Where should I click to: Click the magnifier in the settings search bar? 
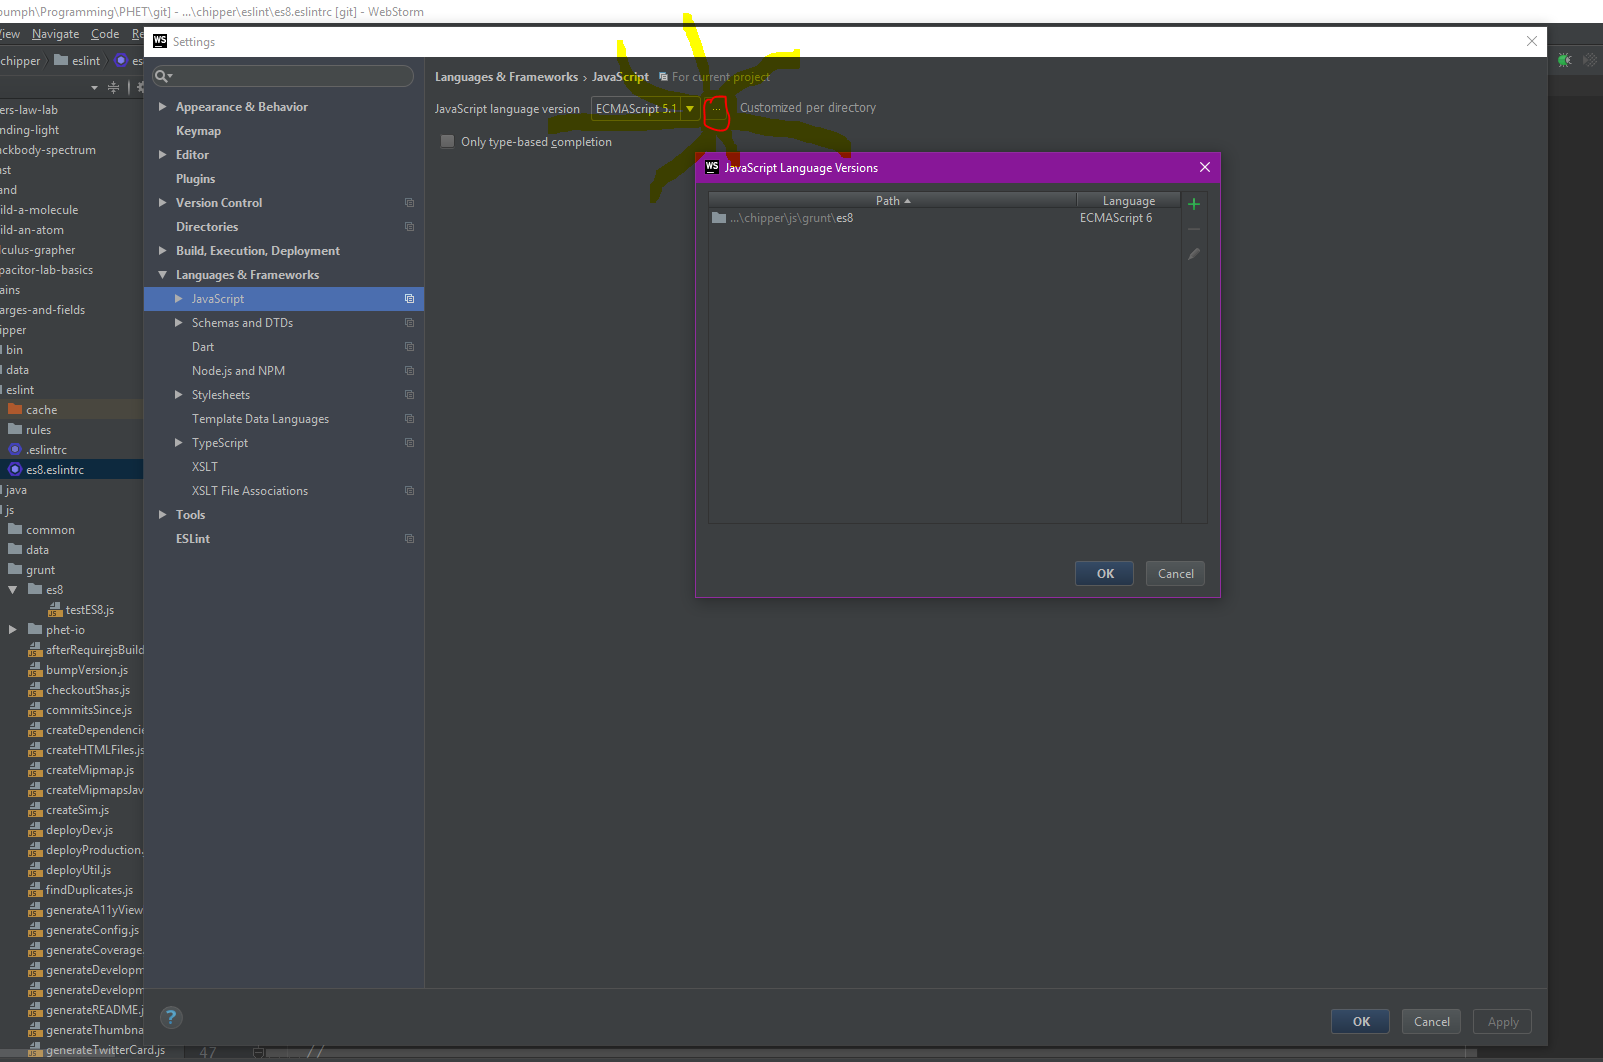tap(163, 76)
